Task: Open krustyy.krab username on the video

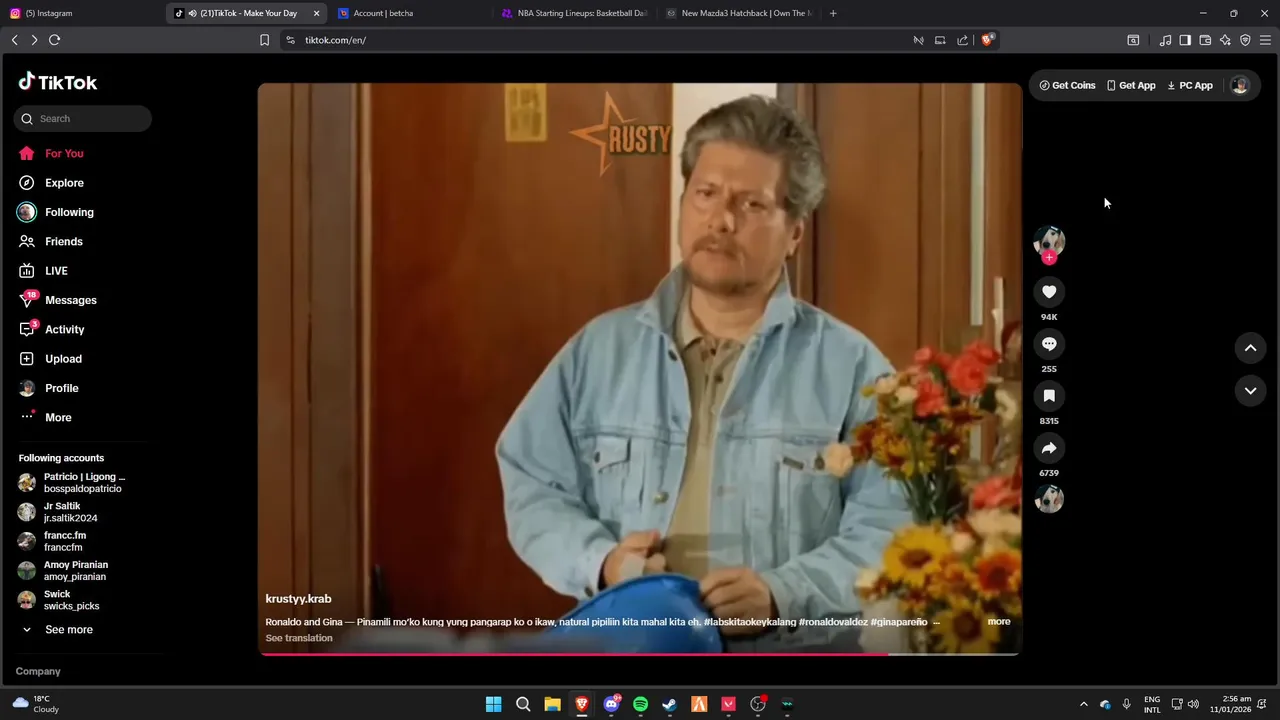Action: tap(298, 599)
